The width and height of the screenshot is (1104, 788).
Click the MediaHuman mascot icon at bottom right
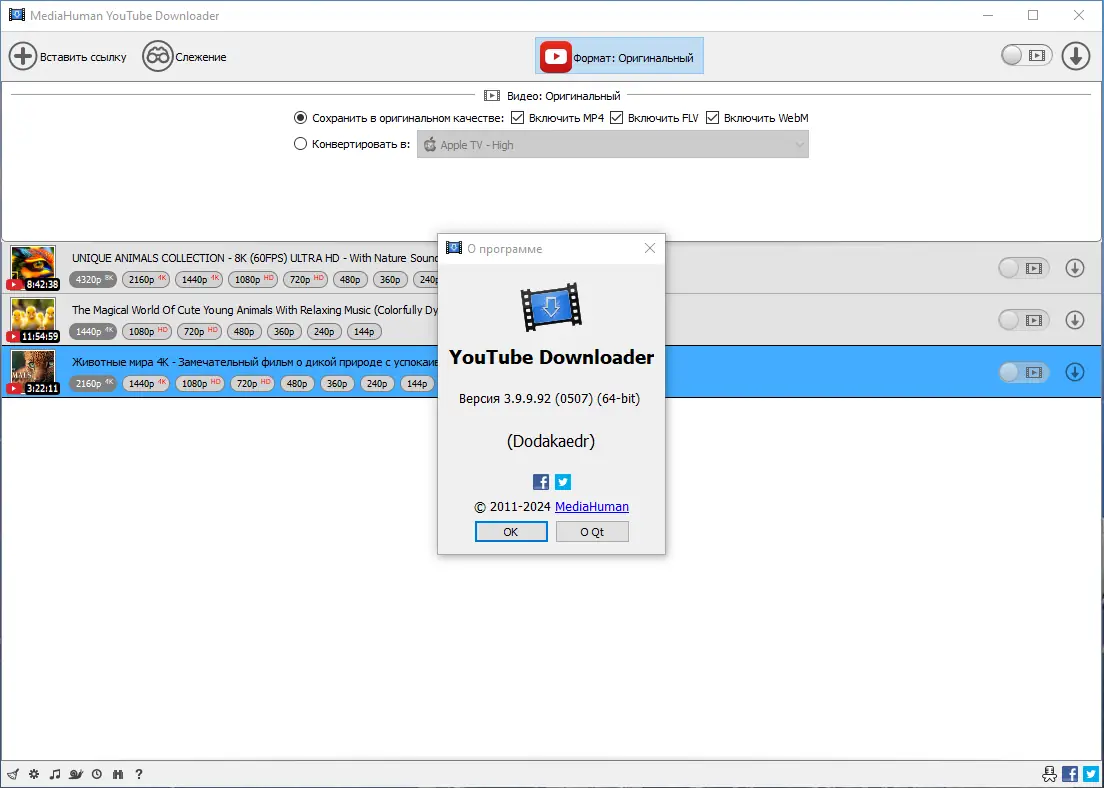(1050, 774)
